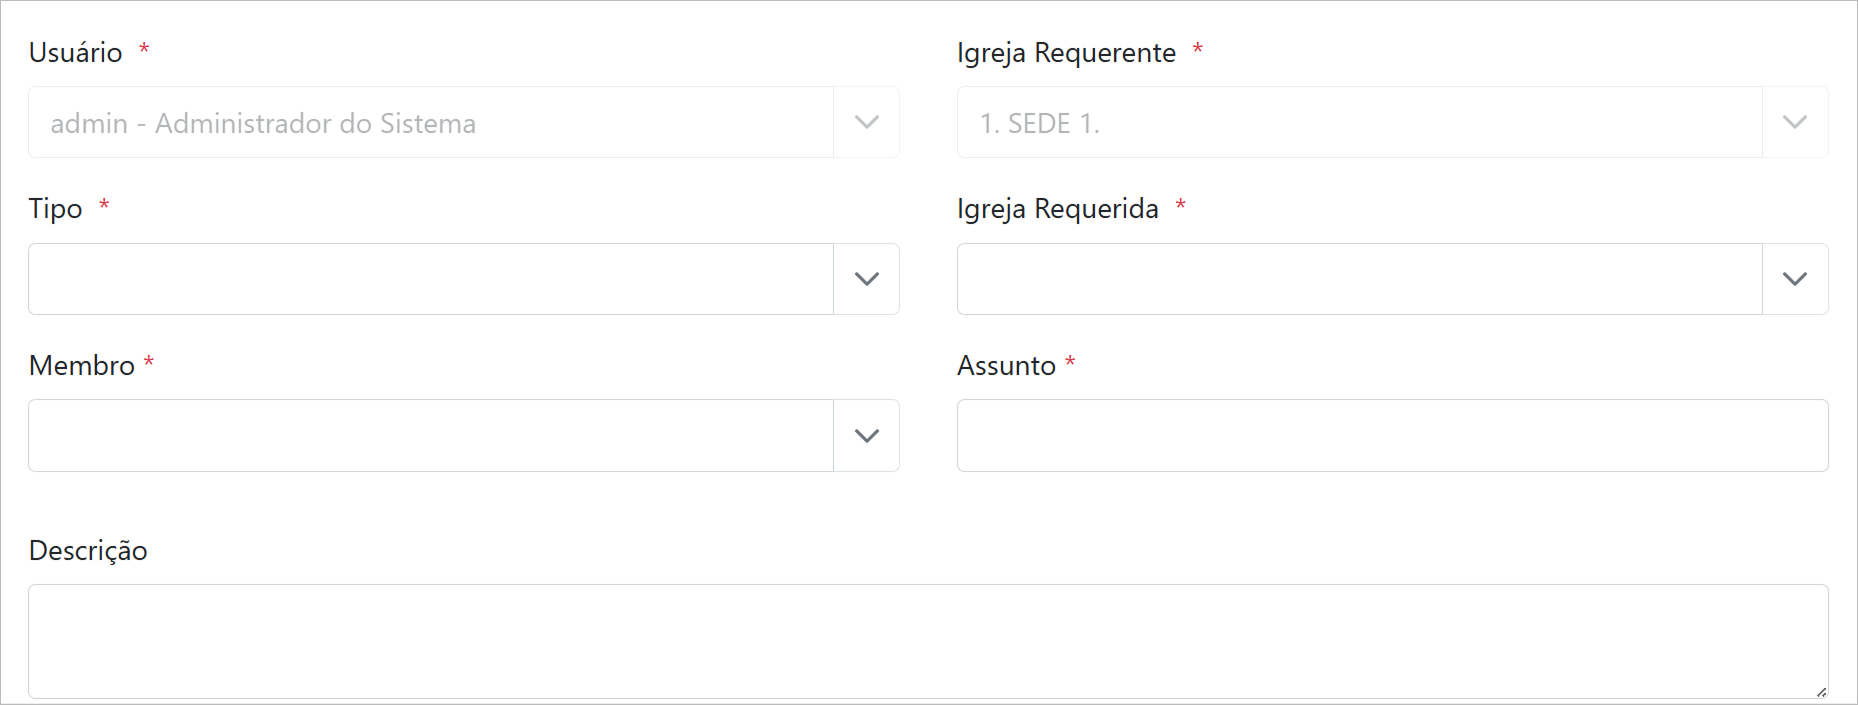Click the admin - Administrador do Sistema field
The height and width of the screenshot is (705, 1858).
pos(430,122)
